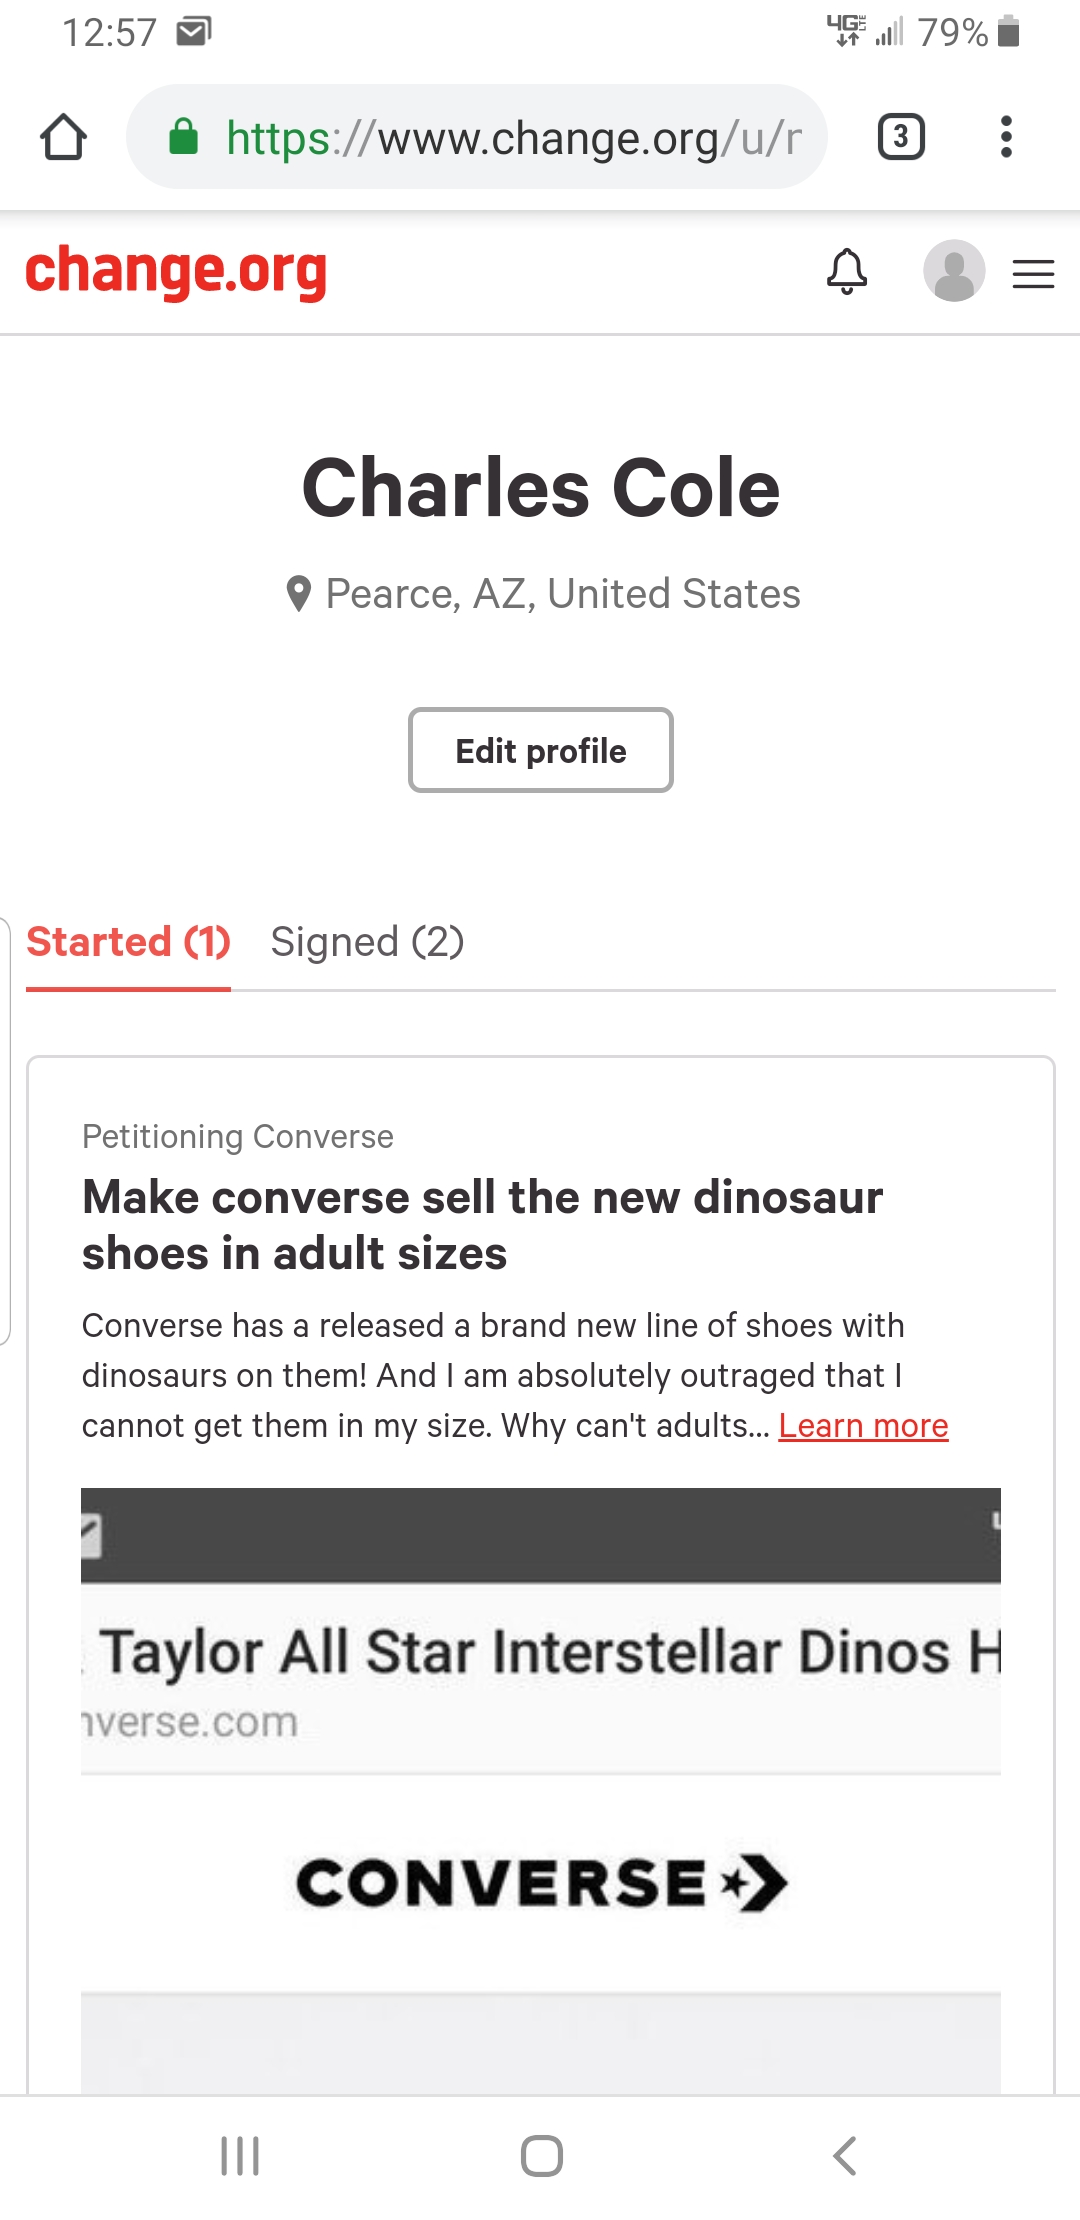This screenshot has height=2220, width=1080.
Task: Click the change.org URL address bar
Action: 512,138
